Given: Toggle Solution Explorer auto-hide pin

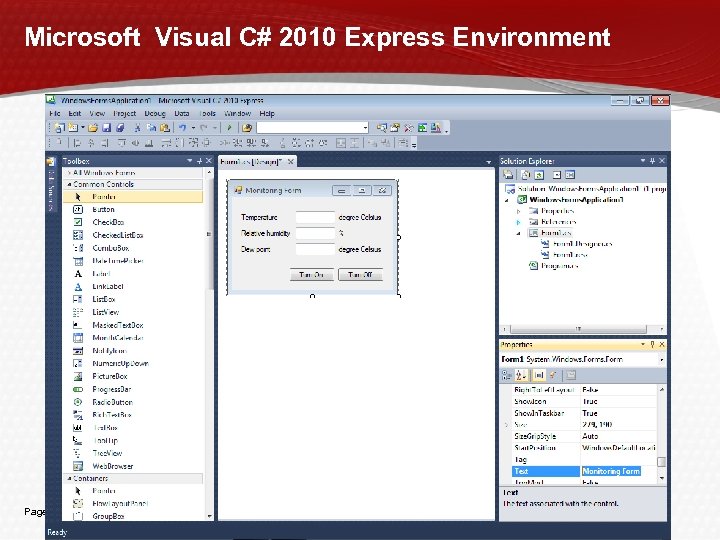Looking at the screenshot, I should click(x=652, y=161).
